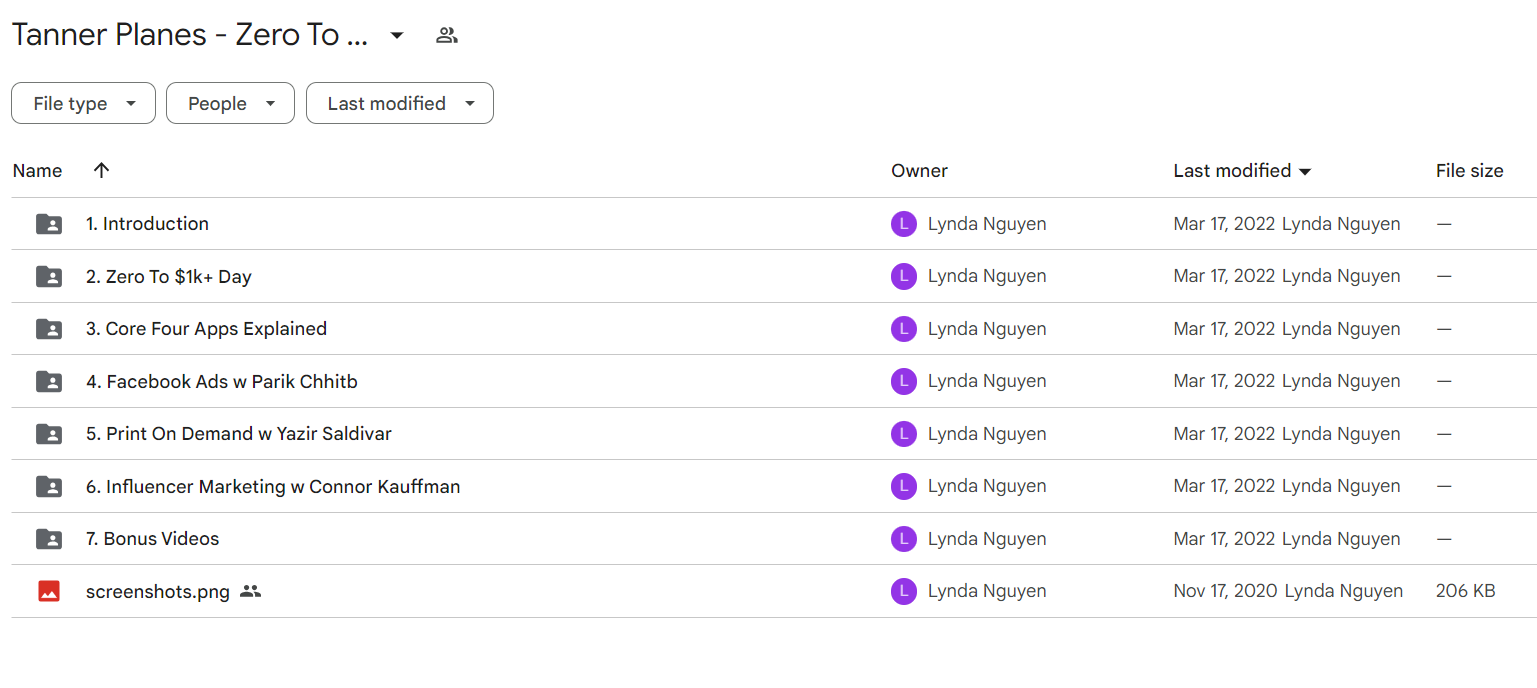Sort by the Name column header
Screen dimensions: 1537x688
(x=38, y=171)
